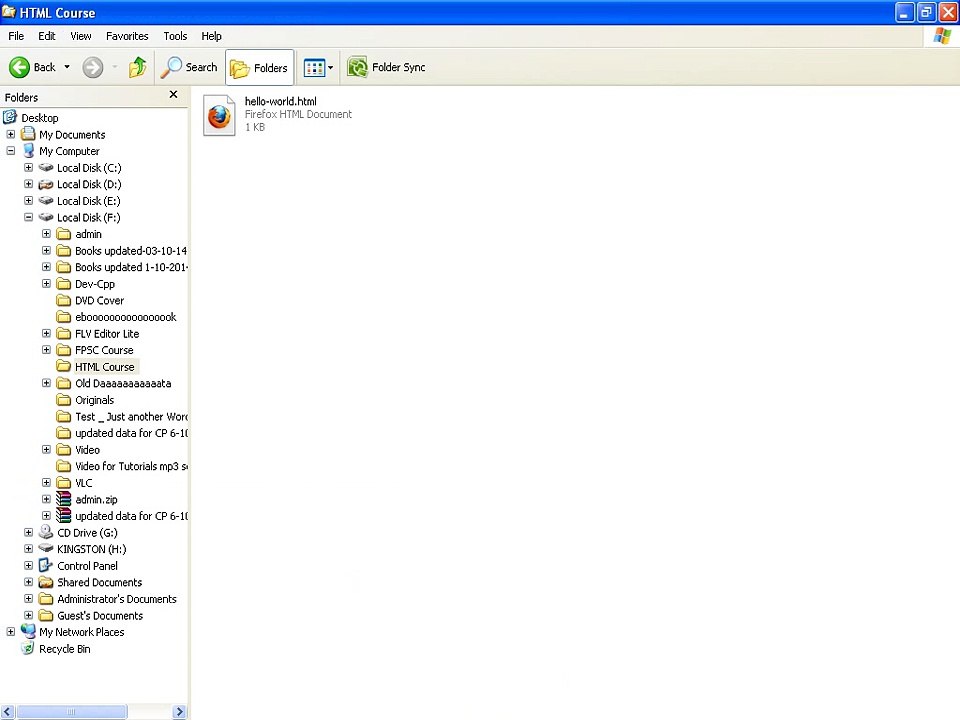Viewport: 960px width, 720px height.
Task: Expand Local Disk (D:)
Action: (x=28, y=184)
